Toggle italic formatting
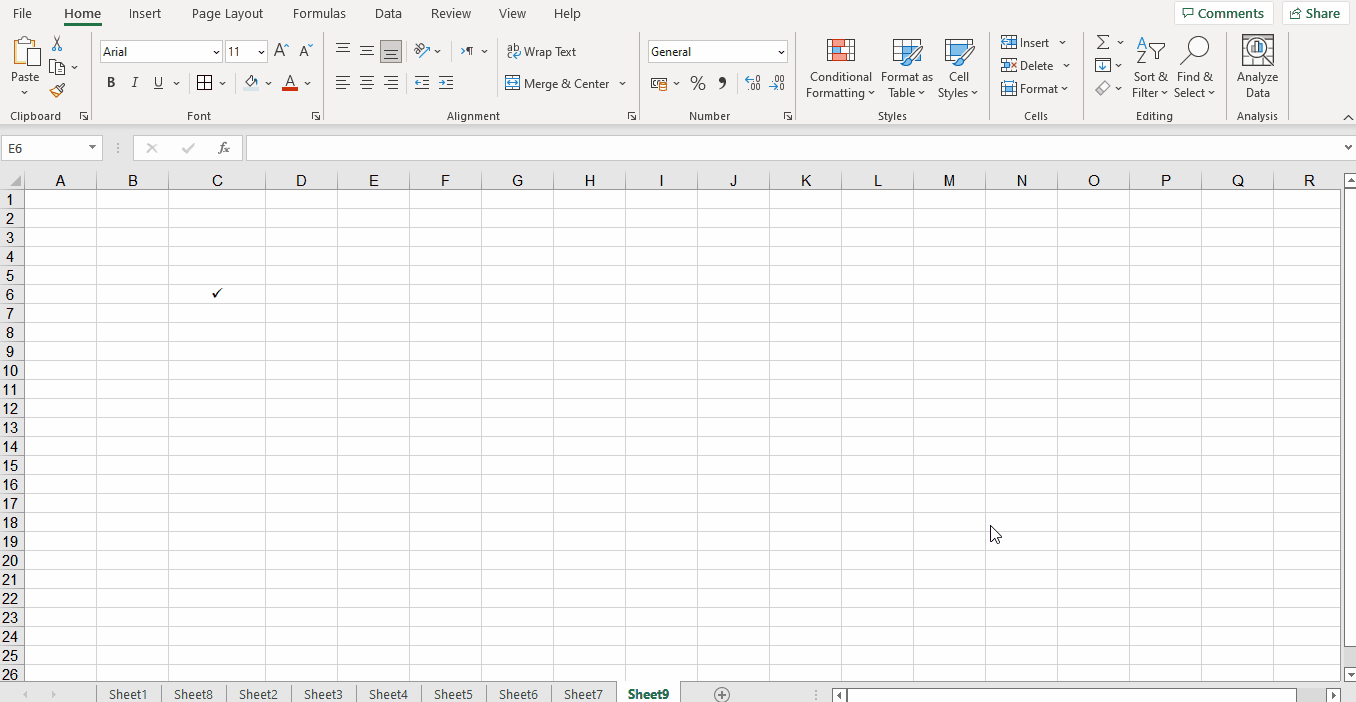The height and width of the screenshot is (702, 1356). 134,83
